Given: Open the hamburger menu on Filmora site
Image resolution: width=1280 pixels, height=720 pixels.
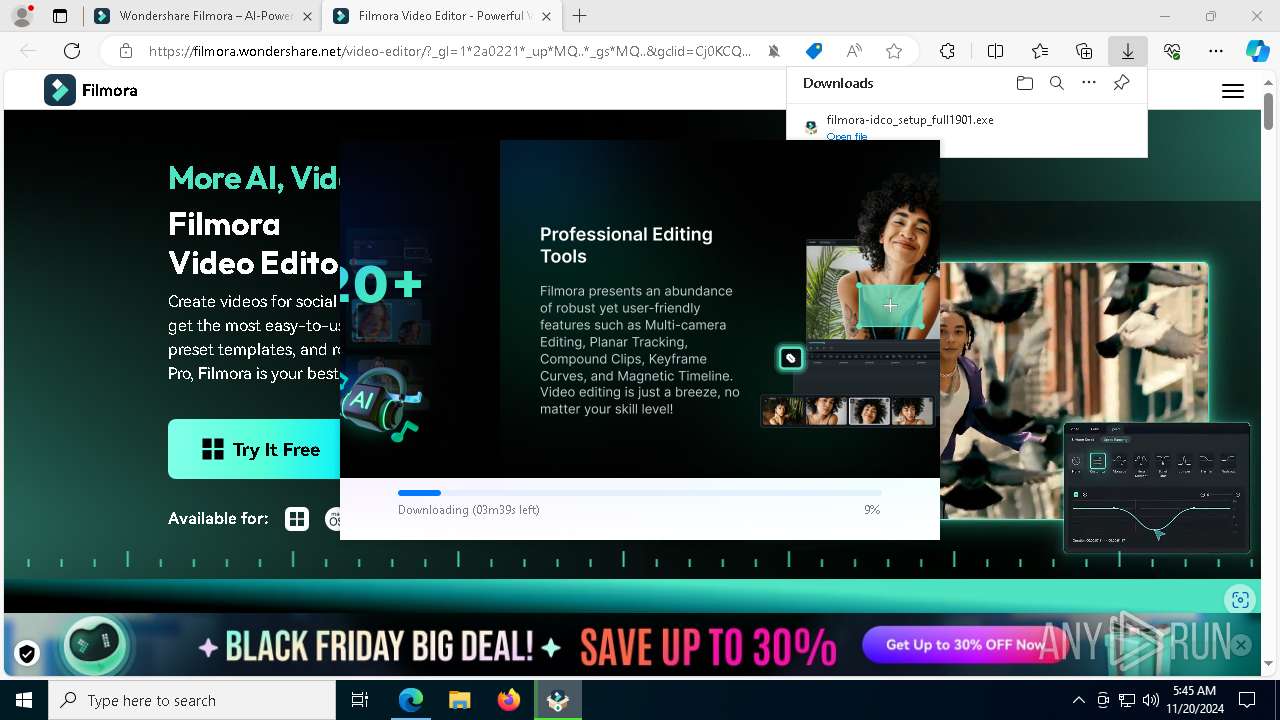Looking at the screenshot, I should click(x=1233, y=91).
